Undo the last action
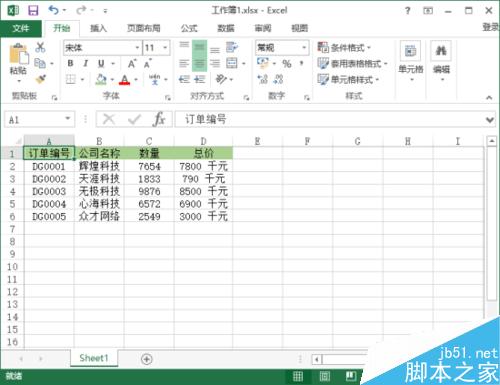Image resolution: width=500 pixels, height=385 pixels. 54,10
